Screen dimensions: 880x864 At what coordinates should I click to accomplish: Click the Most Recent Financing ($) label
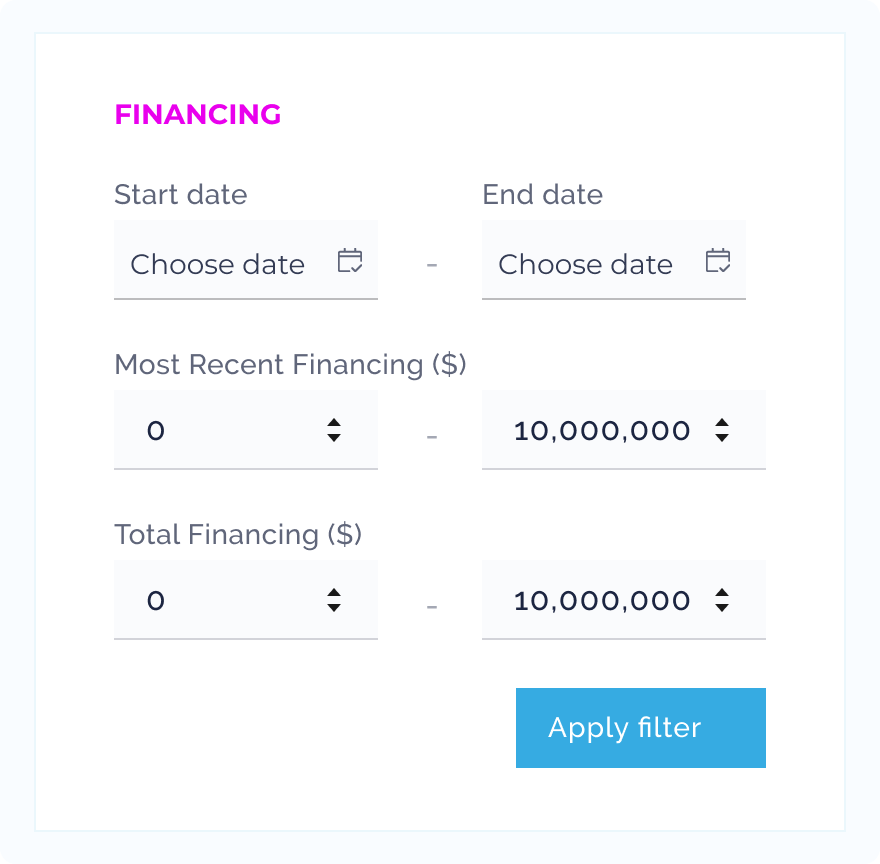[290, 365]
